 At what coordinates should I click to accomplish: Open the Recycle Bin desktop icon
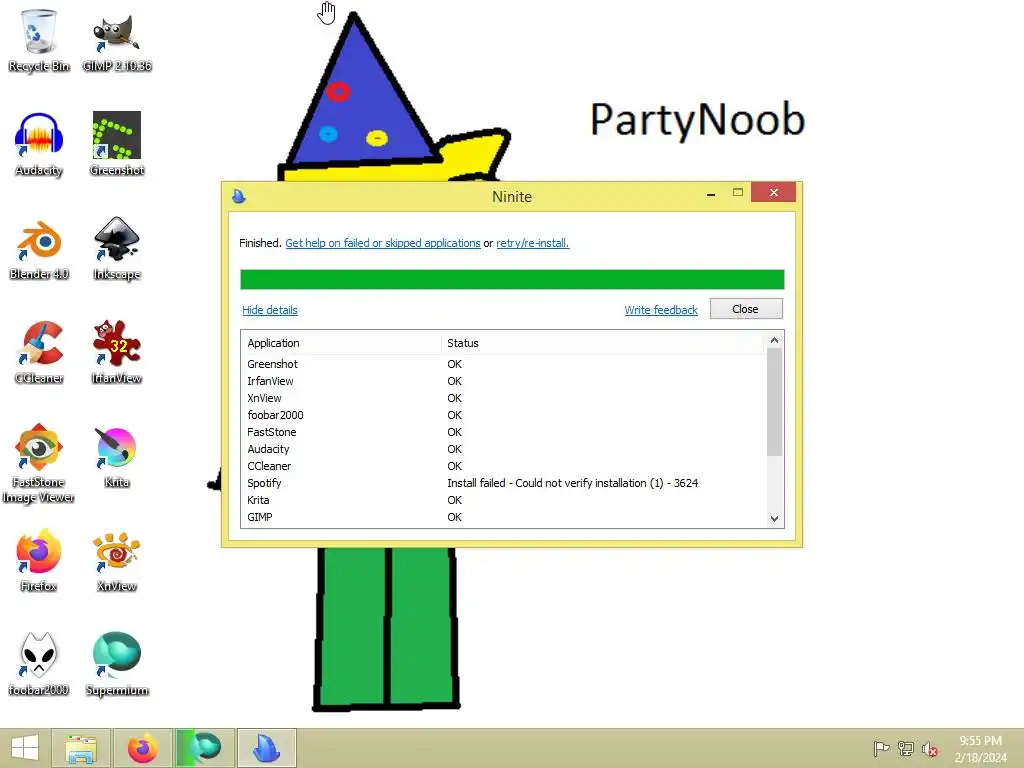39,40
